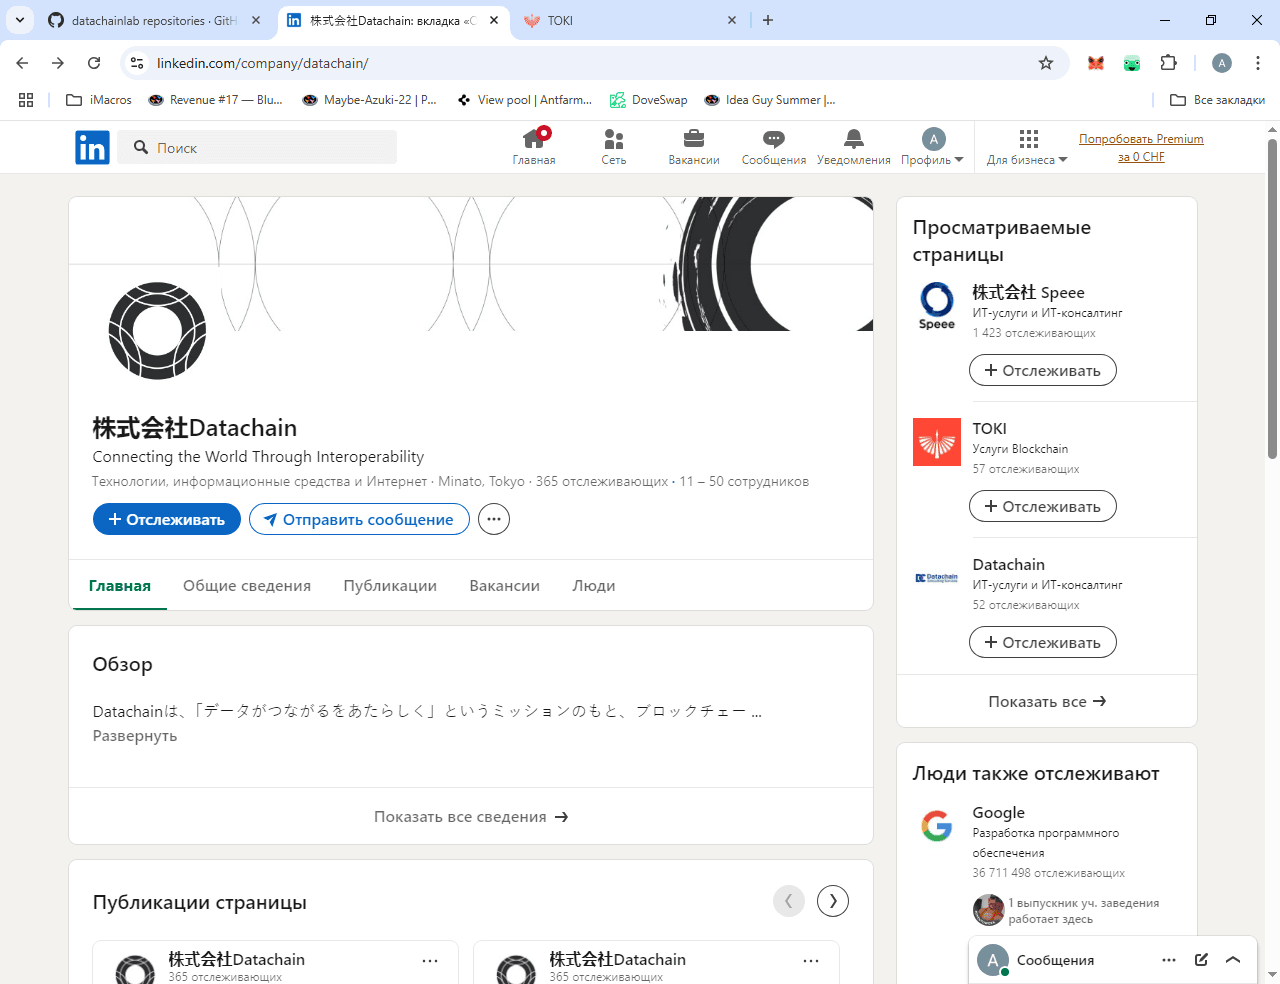
Task: Click the LinkedIn logo icon
Action: click(92, 148)
